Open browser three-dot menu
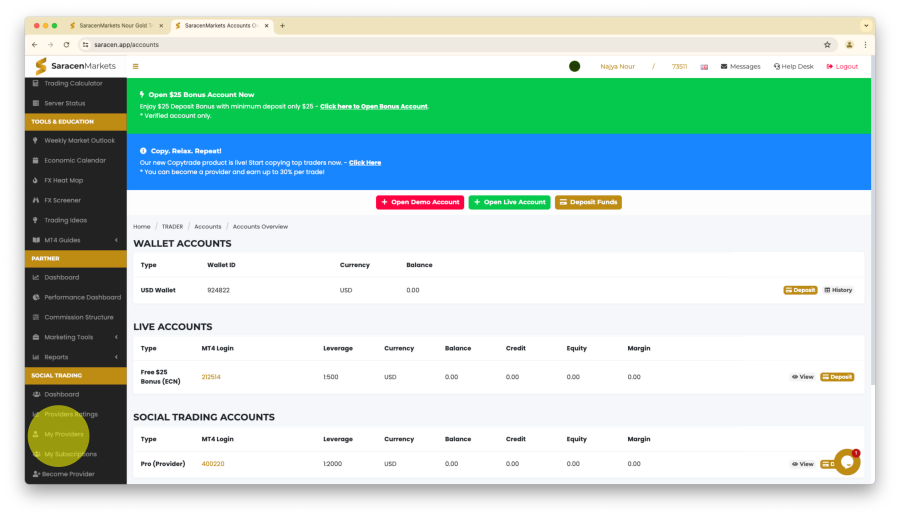Viewport: 900px width, 517px height. [866, 45]
